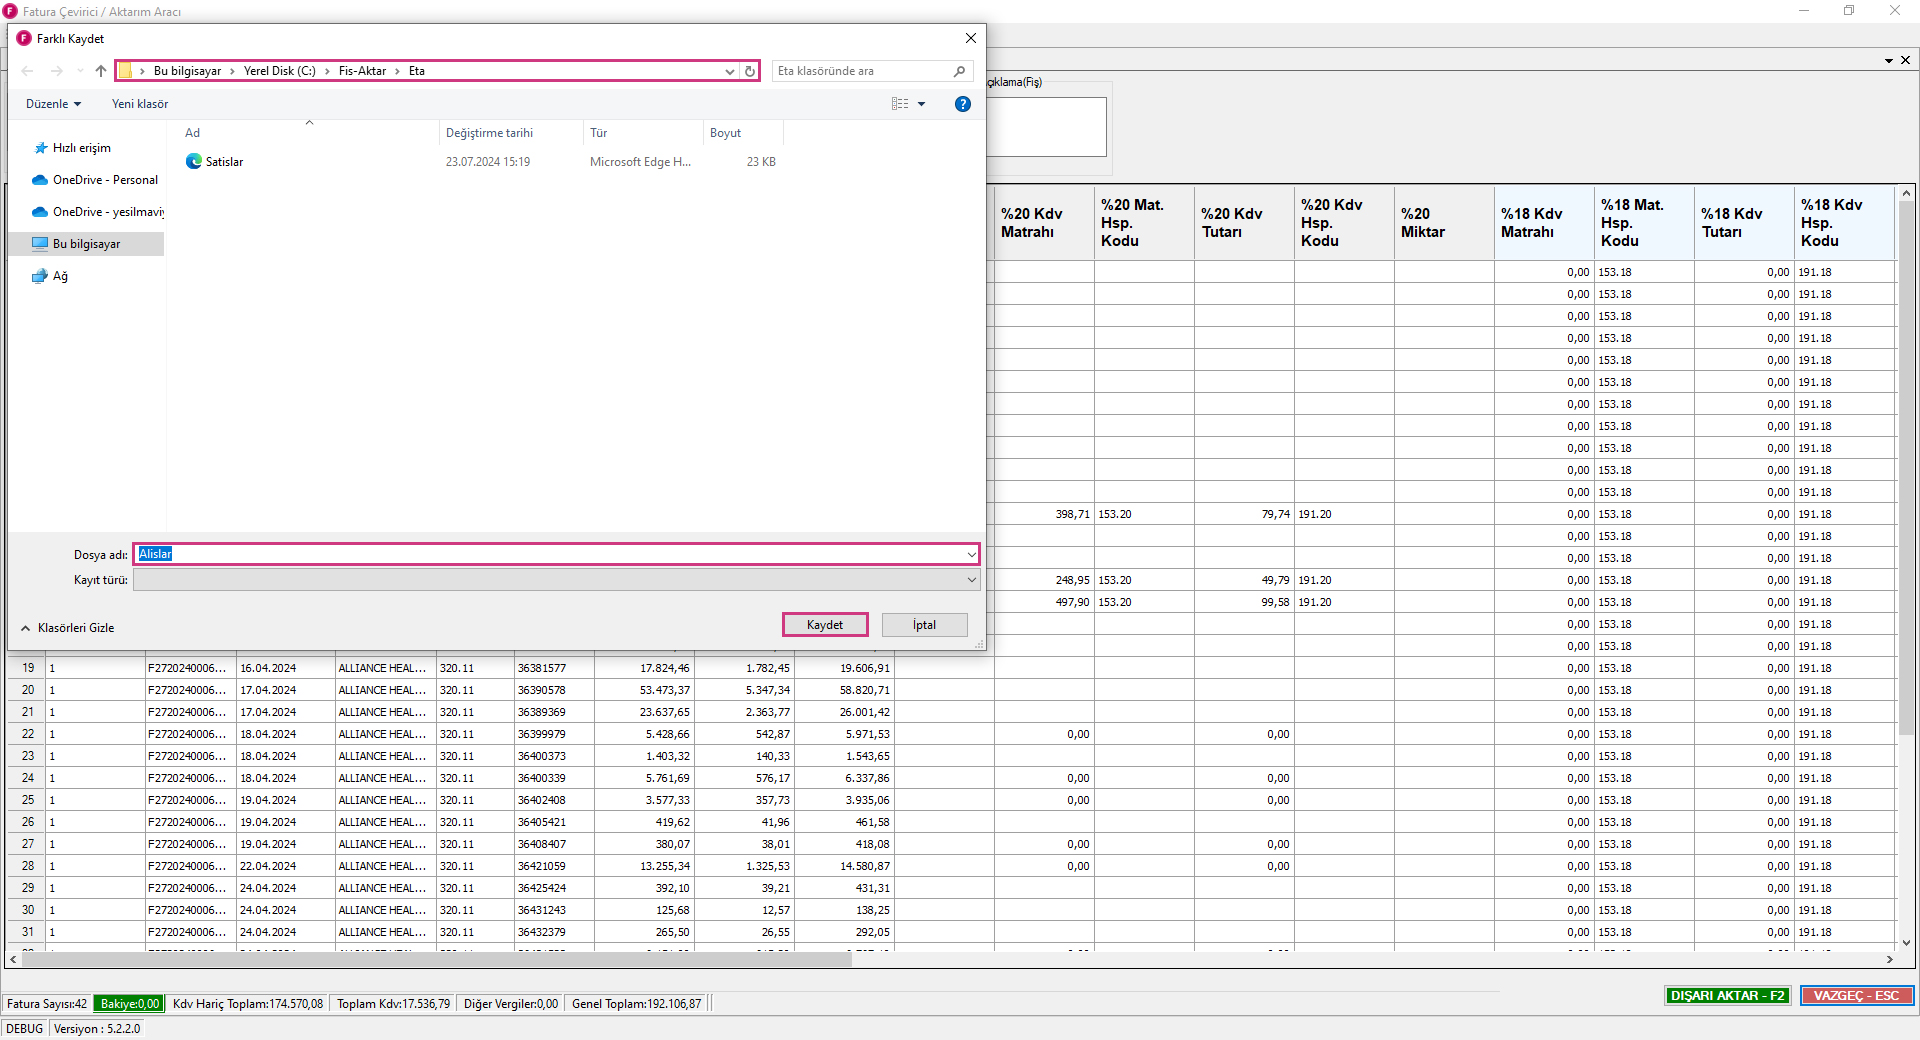Expand the address bar path dropdown
Viewport: 1920px width, 1040px height.
click(729, 71)
